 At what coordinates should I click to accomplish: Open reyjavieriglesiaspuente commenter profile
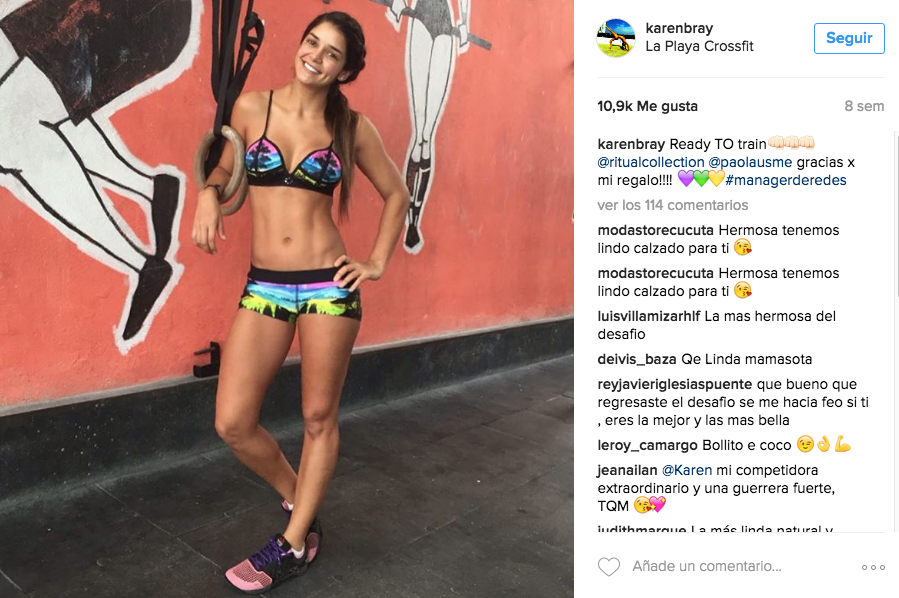coord(675,384)
